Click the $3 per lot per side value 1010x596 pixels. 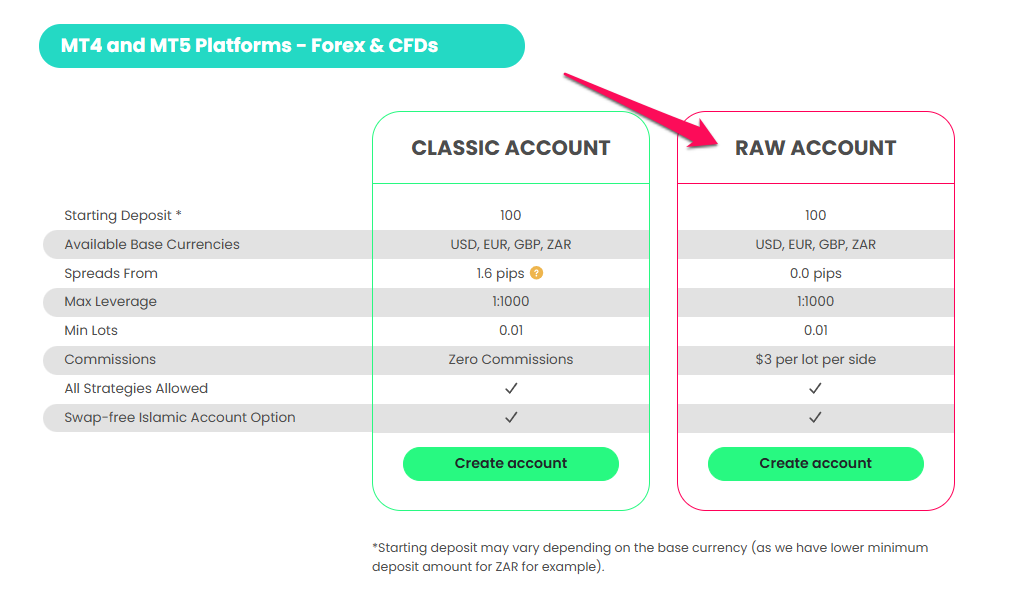815,359
